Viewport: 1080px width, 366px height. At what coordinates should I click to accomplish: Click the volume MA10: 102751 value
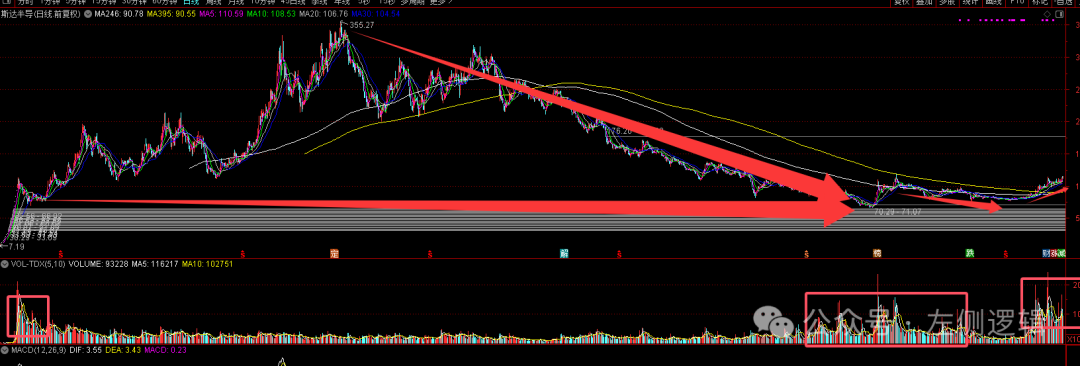(207, 263)
